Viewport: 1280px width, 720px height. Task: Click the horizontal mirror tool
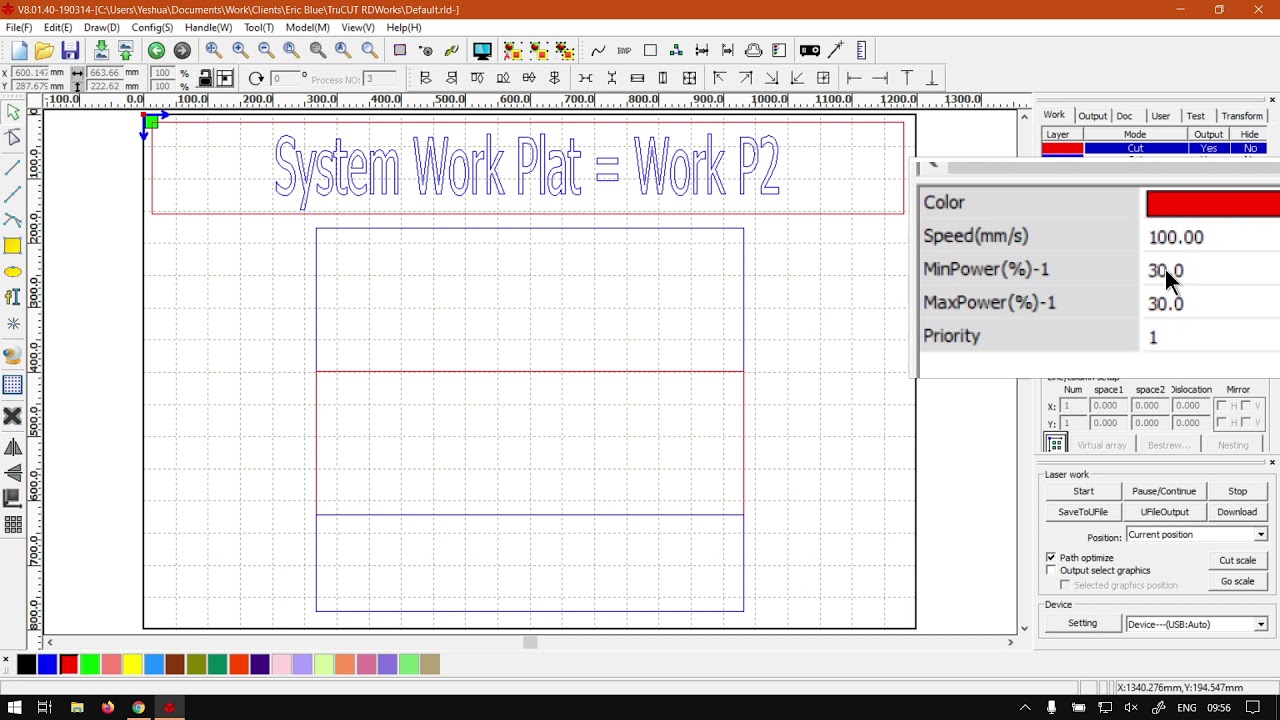point(13,448)
